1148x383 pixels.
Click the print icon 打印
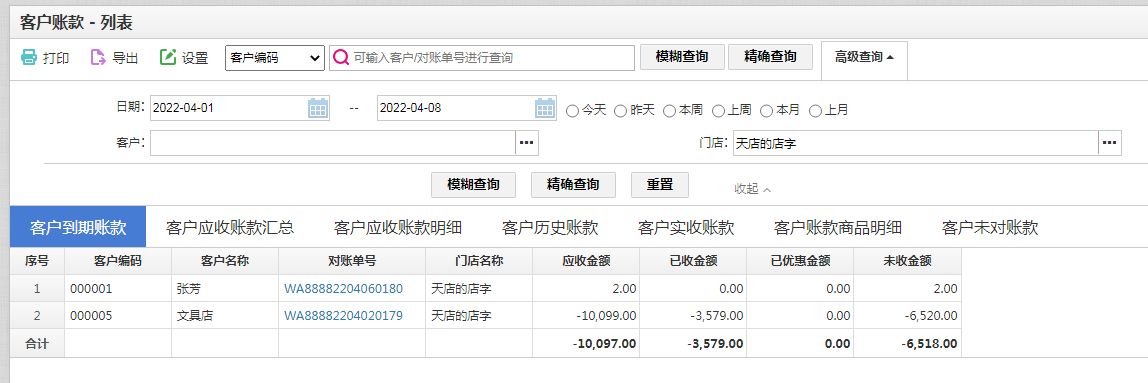29,58
